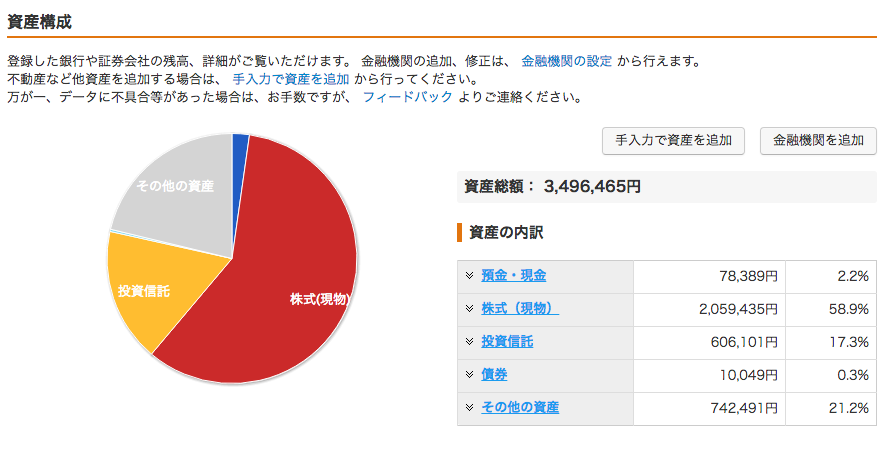Open the 投資信託 breakdown link
The width and height of the screenshot is (895, 465).
[507, 342]
